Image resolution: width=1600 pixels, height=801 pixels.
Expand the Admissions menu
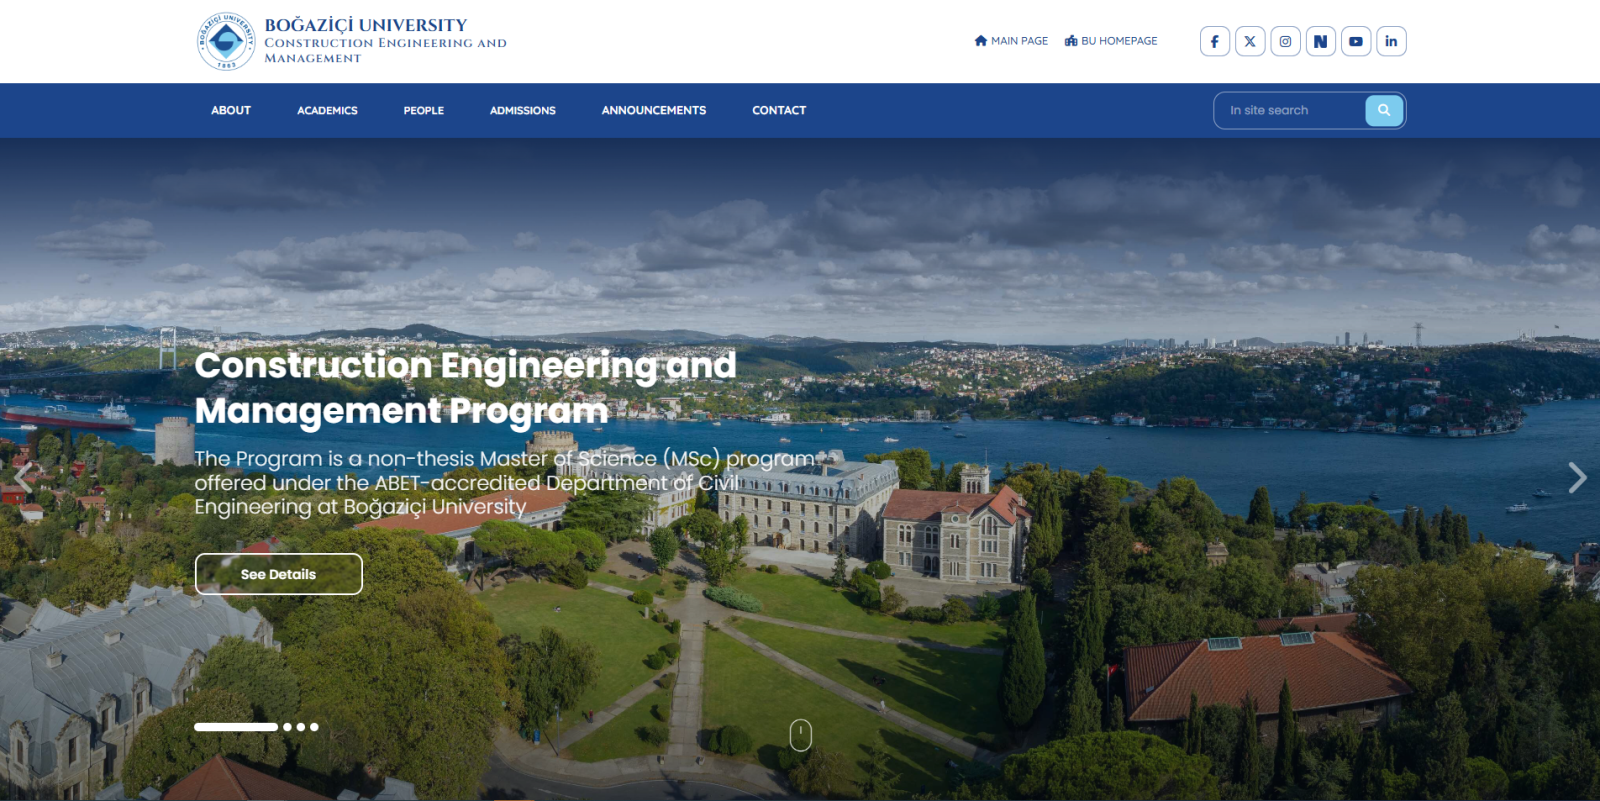point(522,110)
